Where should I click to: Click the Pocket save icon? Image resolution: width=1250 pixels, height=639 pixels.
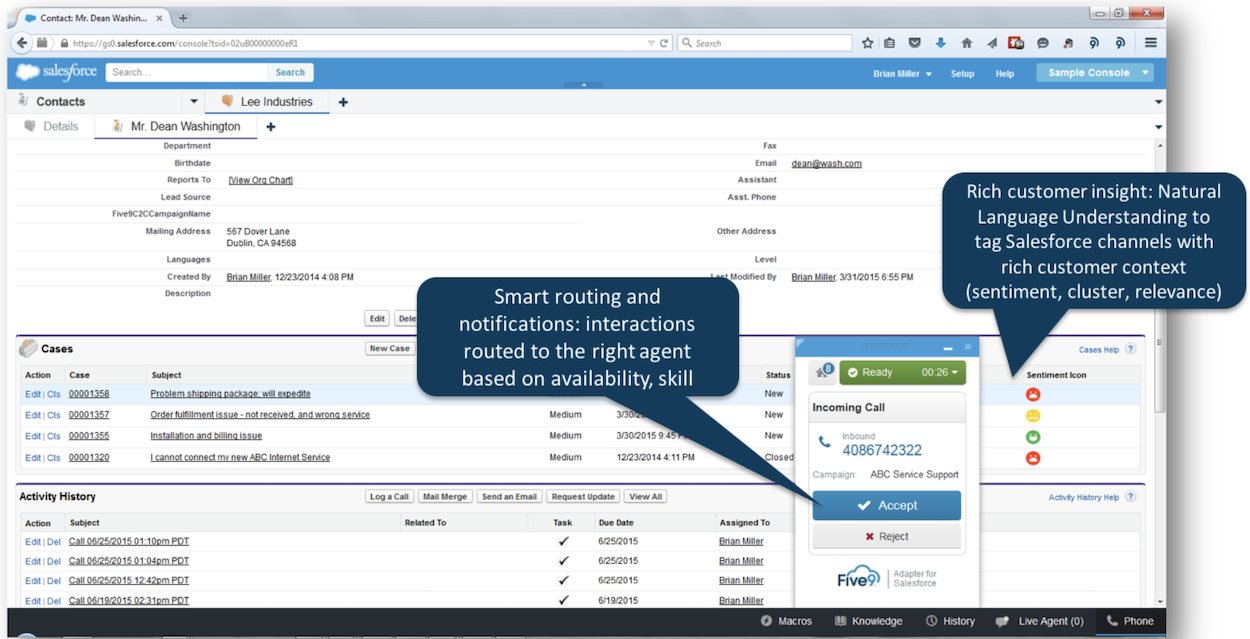pos(915,43)
